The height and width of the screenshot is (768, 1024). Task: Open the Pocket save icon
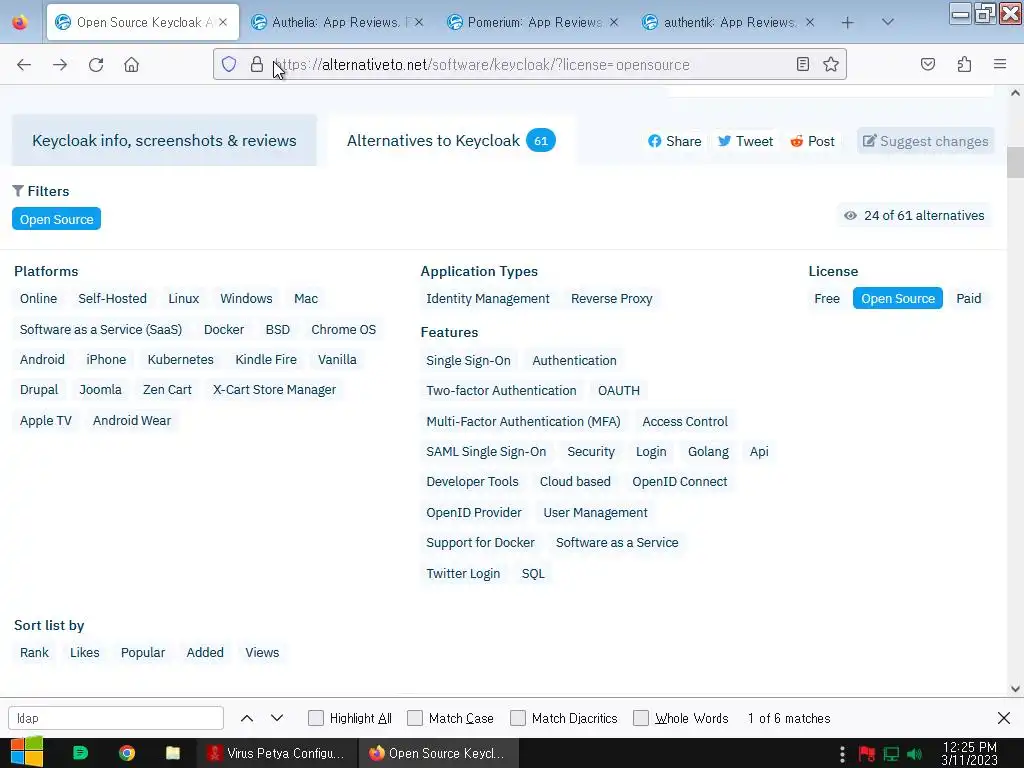[928, 64]
